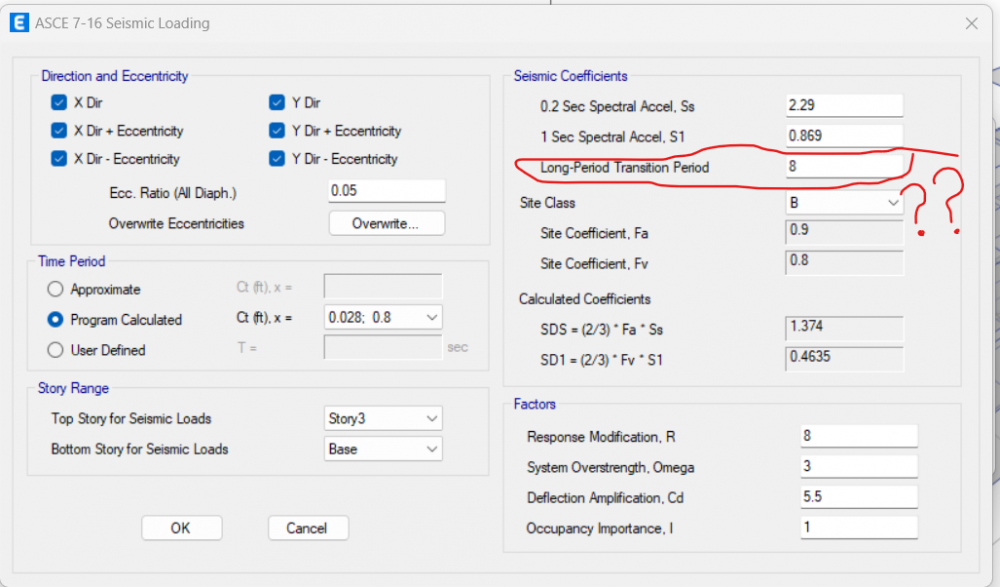Click the Occupancy Importance I field
The image size is (1000, 587).
pyautogui.click(x=859, y=528)
